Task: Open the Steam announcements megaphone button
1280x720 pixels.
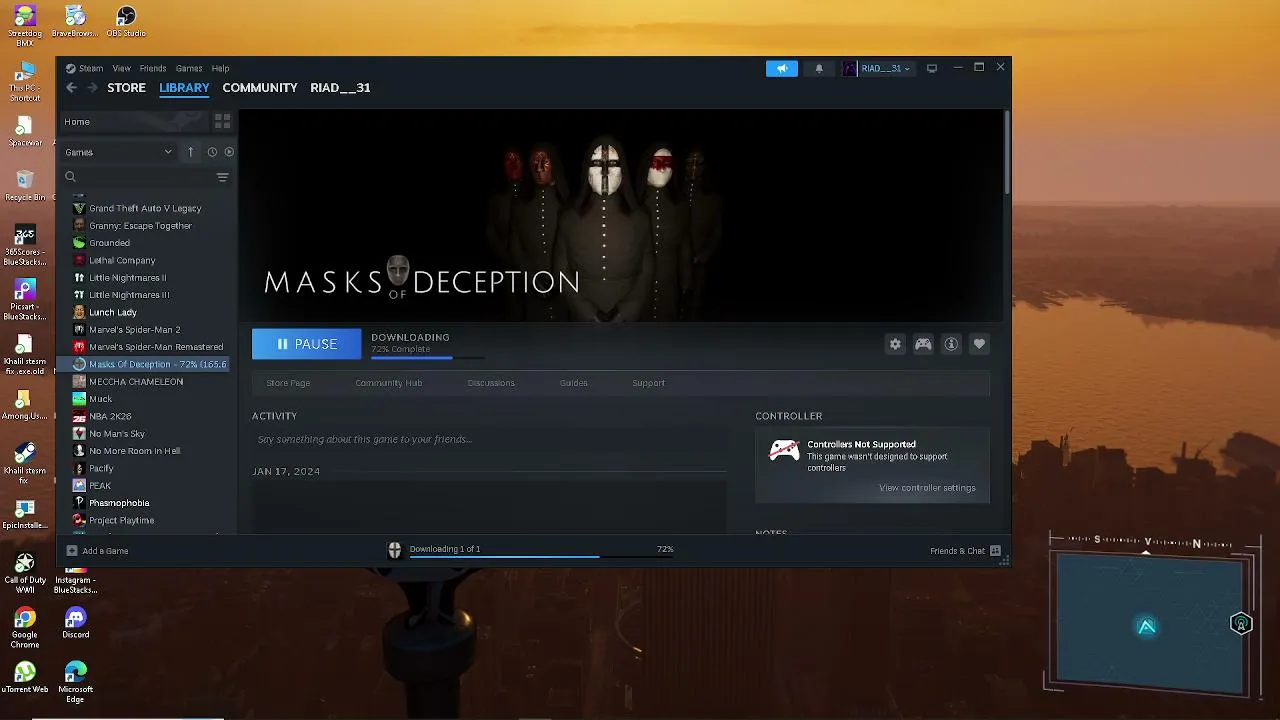Action: pos(782,68)
